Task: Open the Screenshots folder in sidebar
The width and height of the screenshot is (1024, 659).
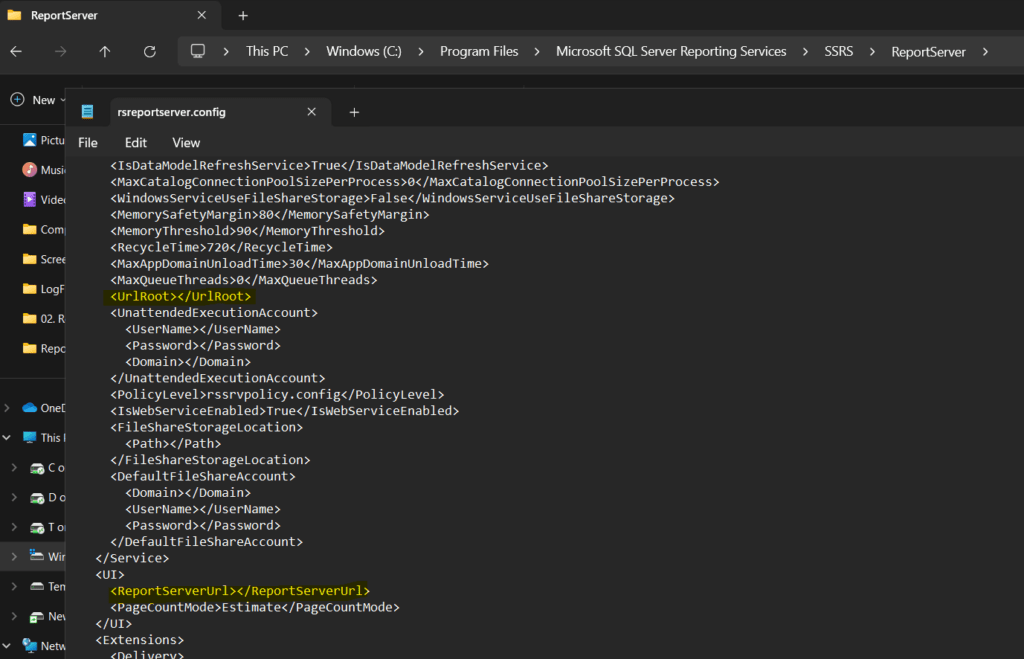Action: [43, 259]
